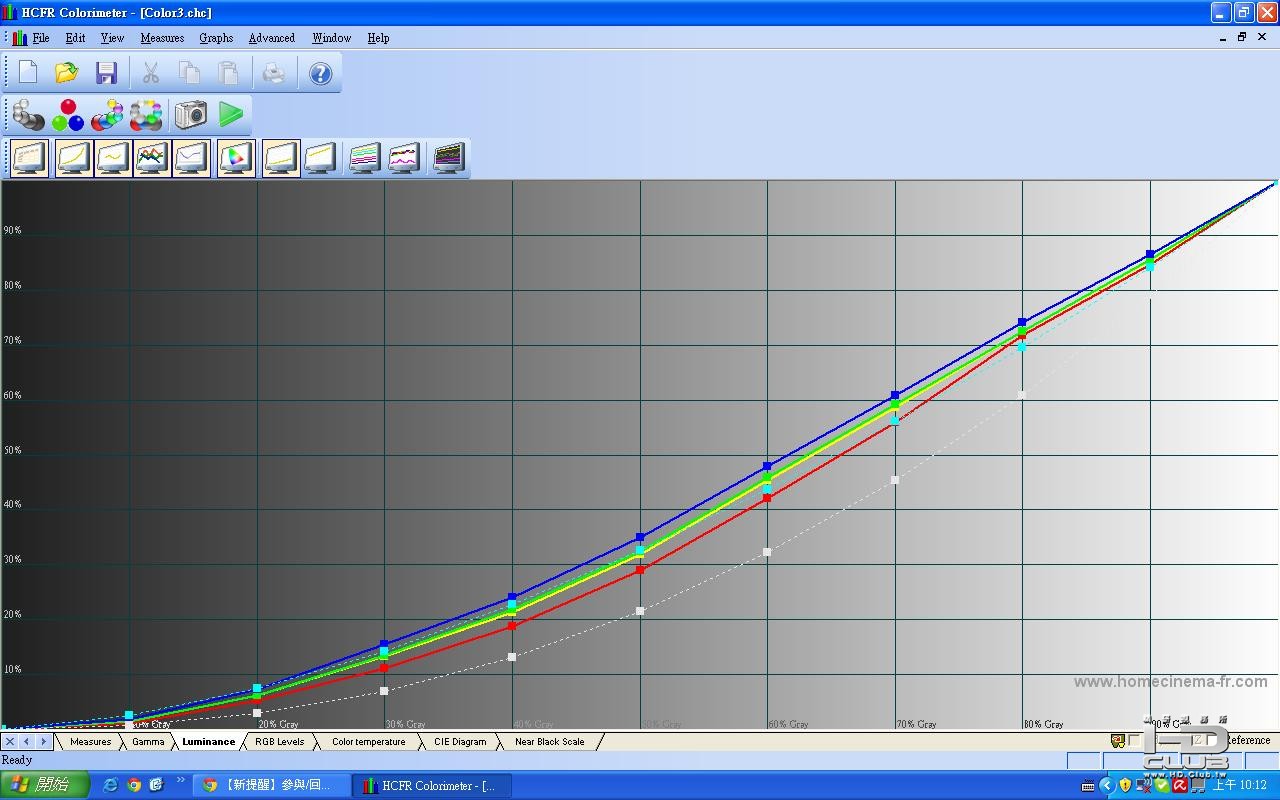Image resolution: width=1280 pixels, height=800 pixels.
Task: Expand hidden system tray icons arrow
Action: (1107, 785)
